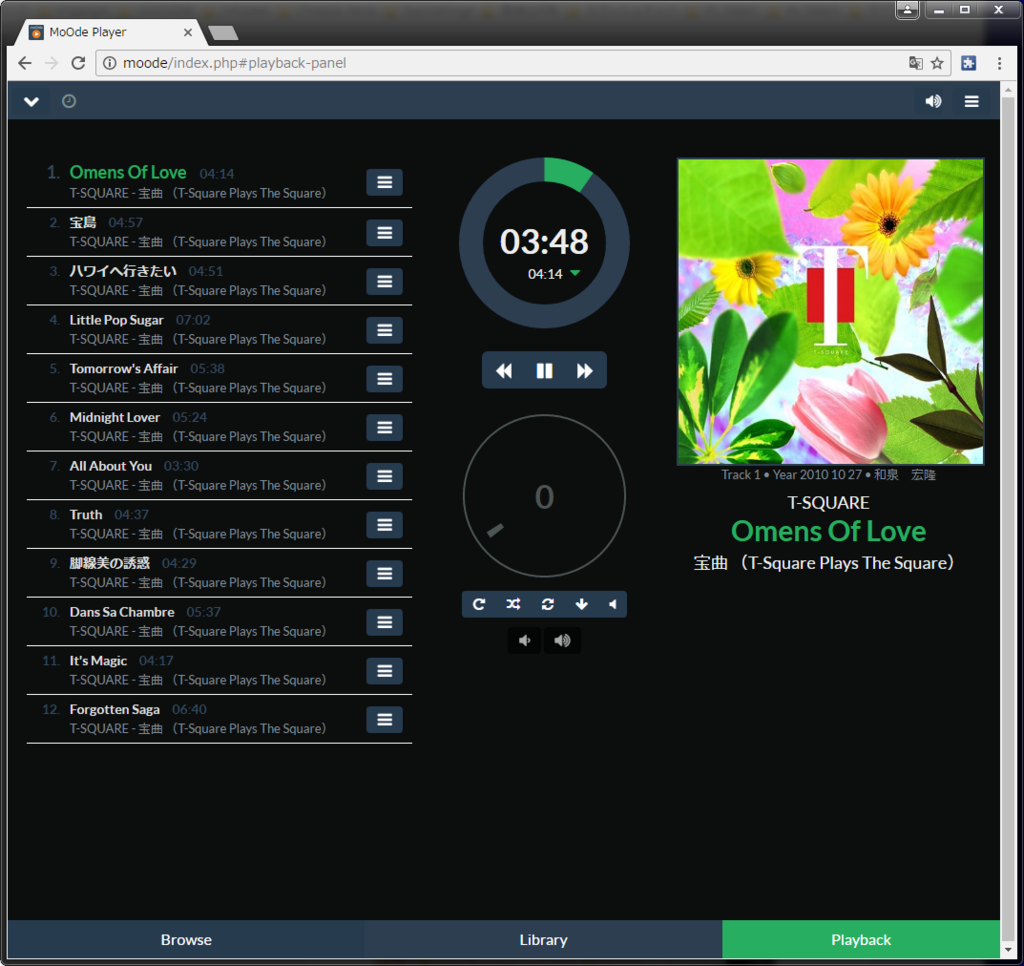Viewport: 1024px width, 966px height.
Task: Switch to the Browse tab
Action: tap(186, 939)
